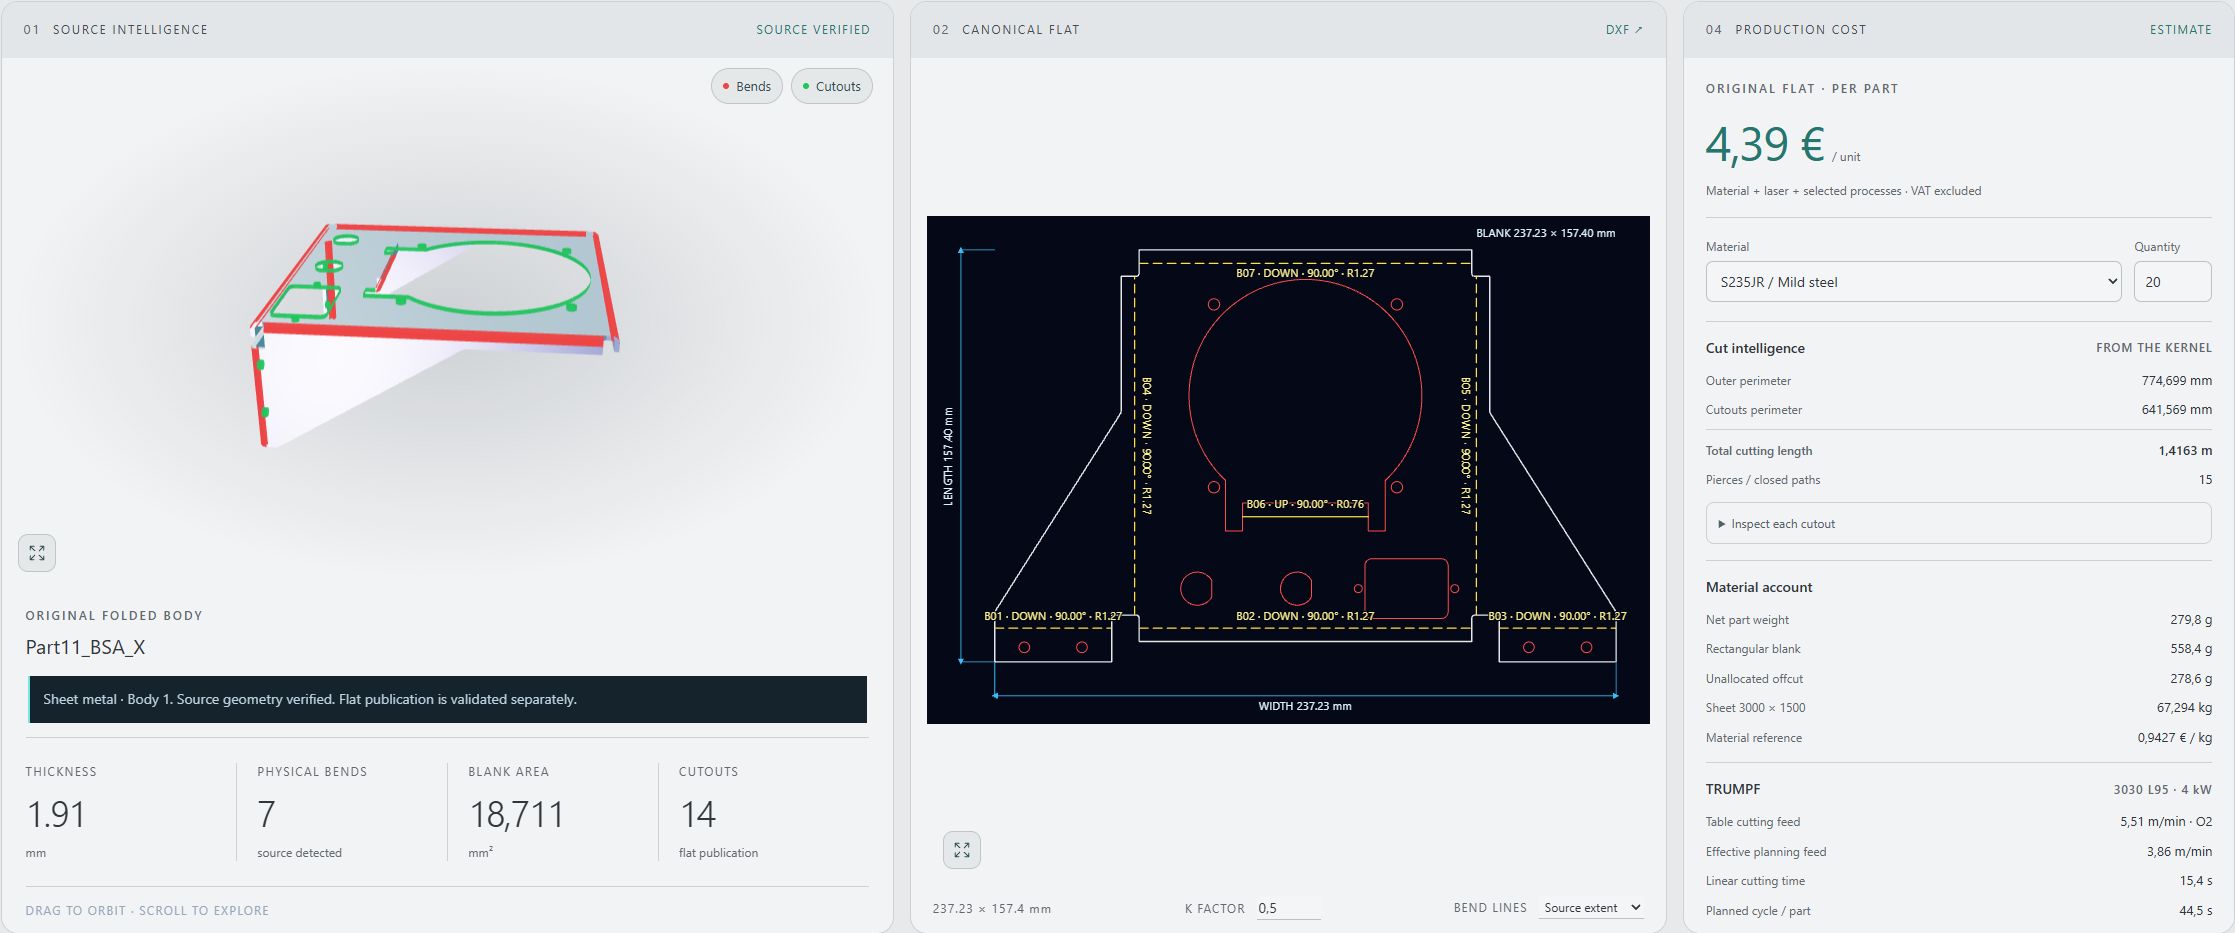Viewport: 2235px width, 933px height.
Task: Click the source geometry verified message banner
Action: click(x=448, y=699)
